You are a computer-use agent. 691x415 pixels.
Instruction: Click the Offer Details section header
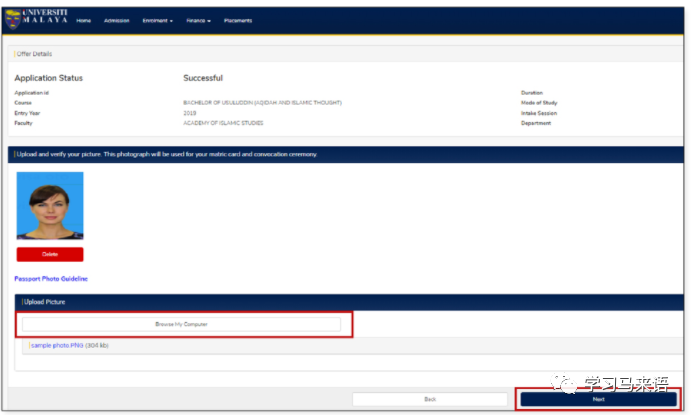point(35,53)
